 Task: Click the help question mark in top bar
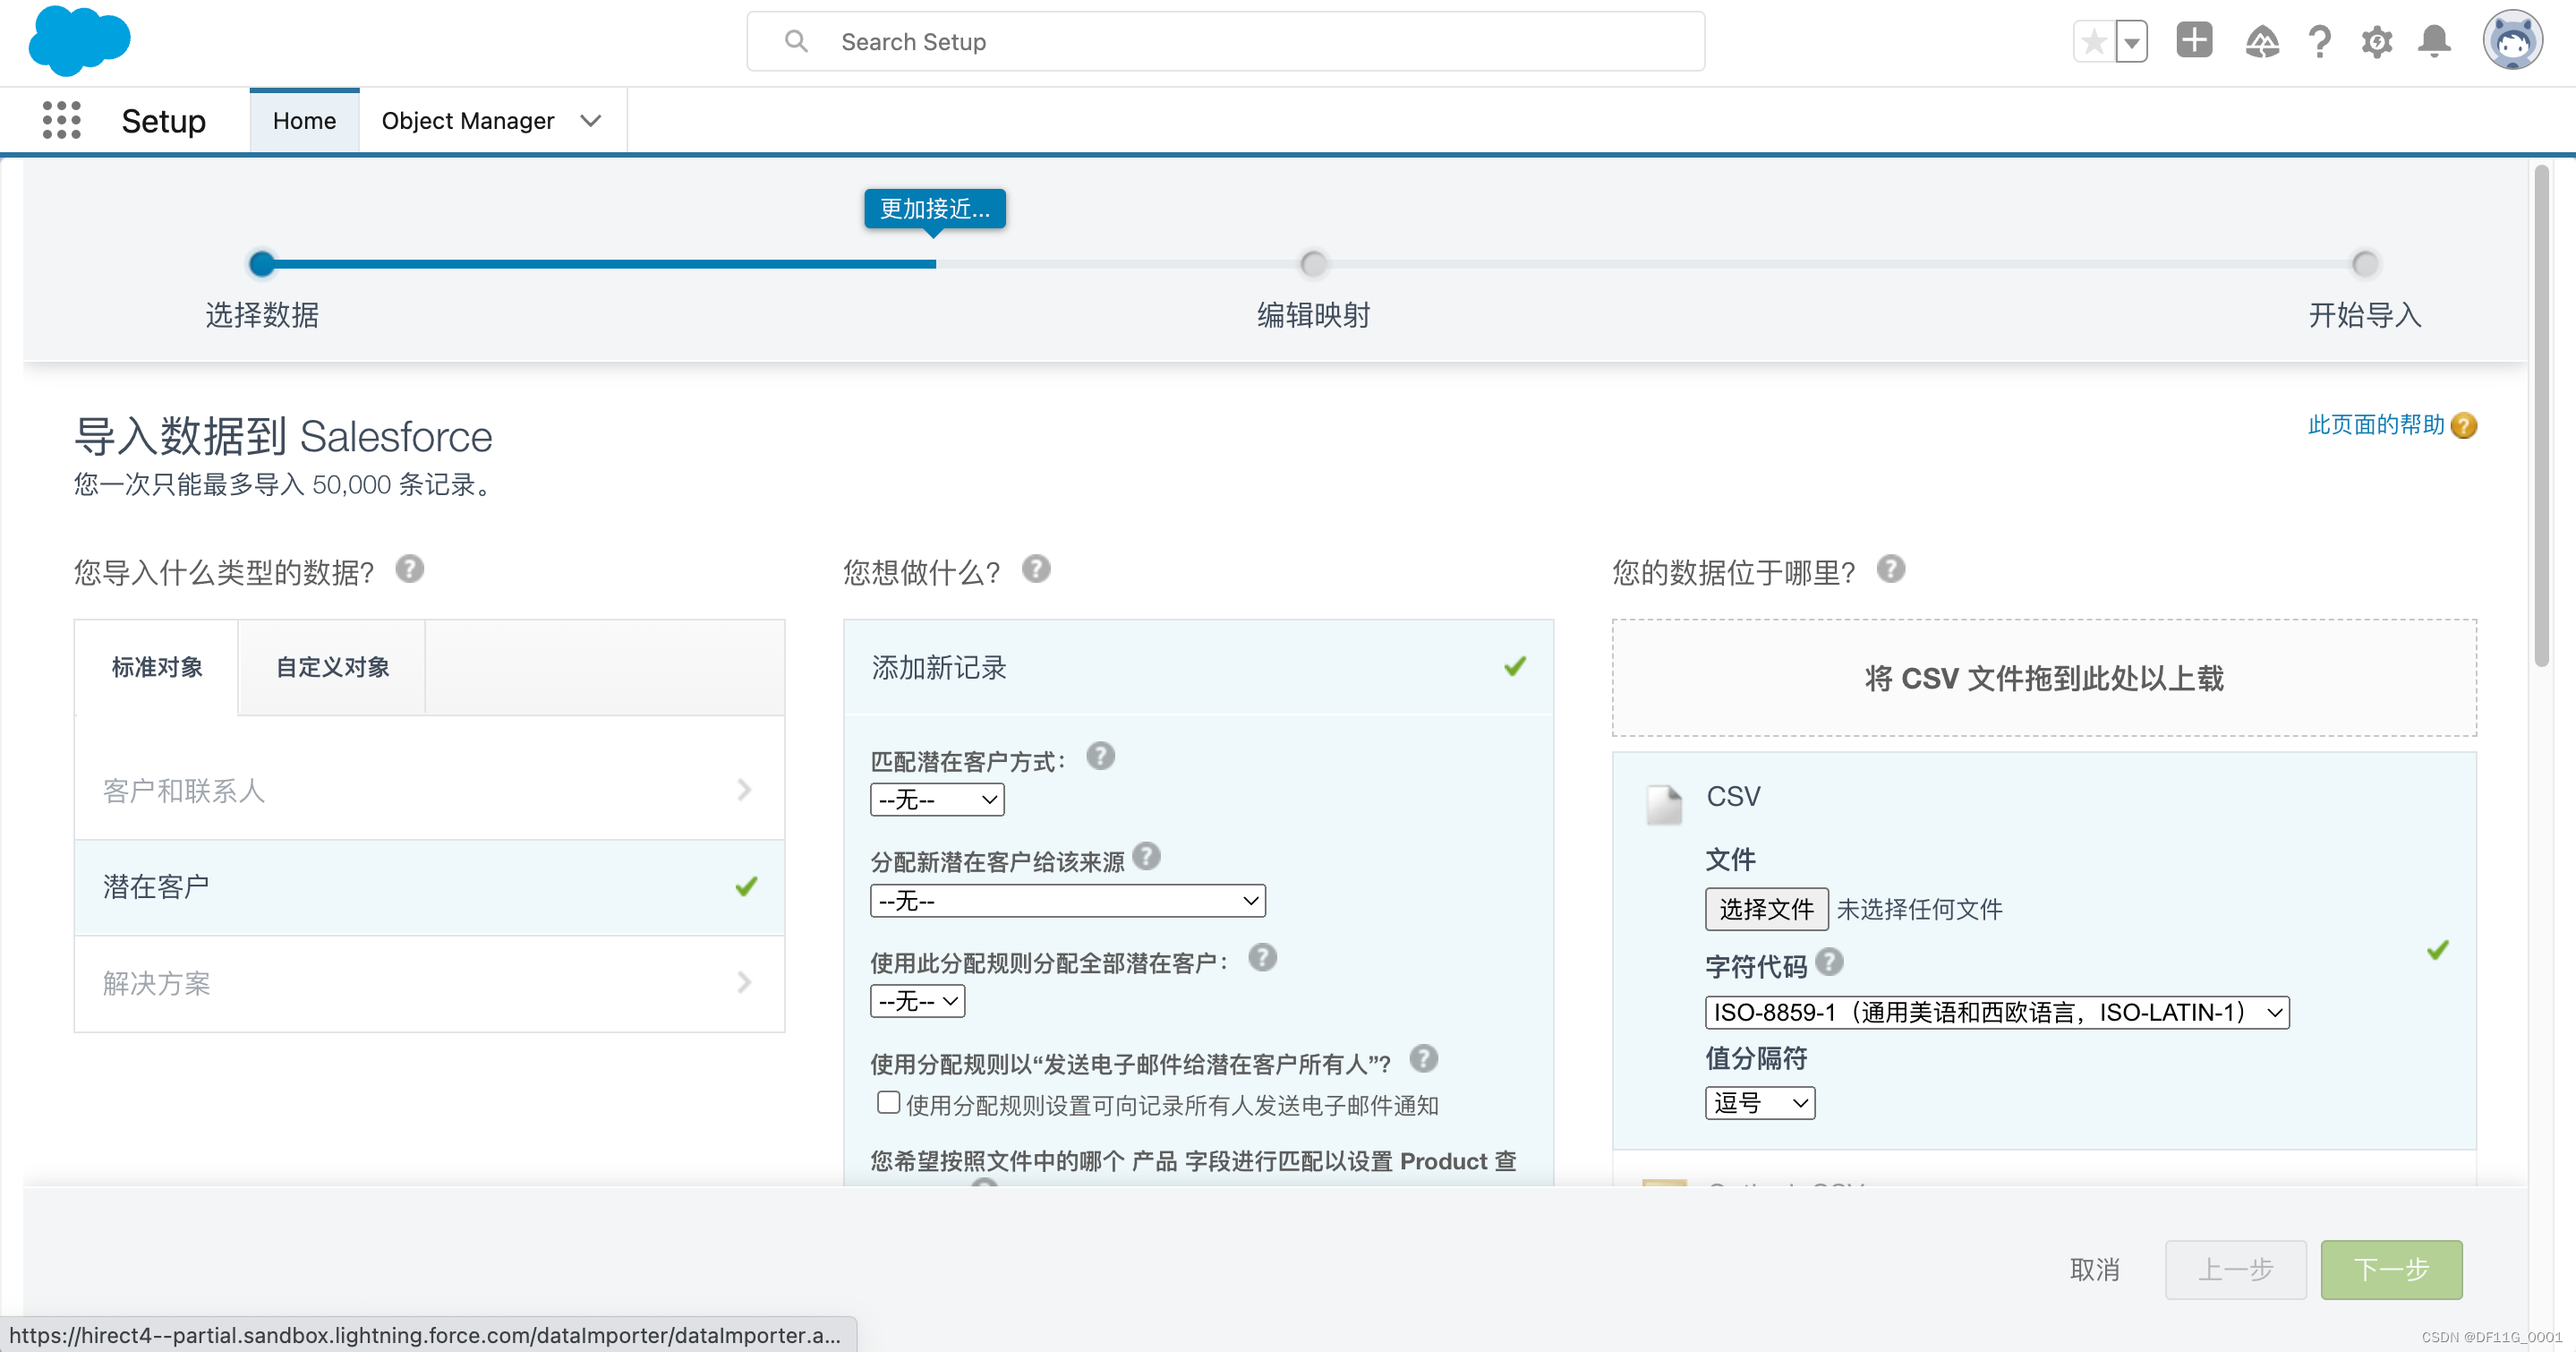pyautogui.click(x=2320, y=41)
